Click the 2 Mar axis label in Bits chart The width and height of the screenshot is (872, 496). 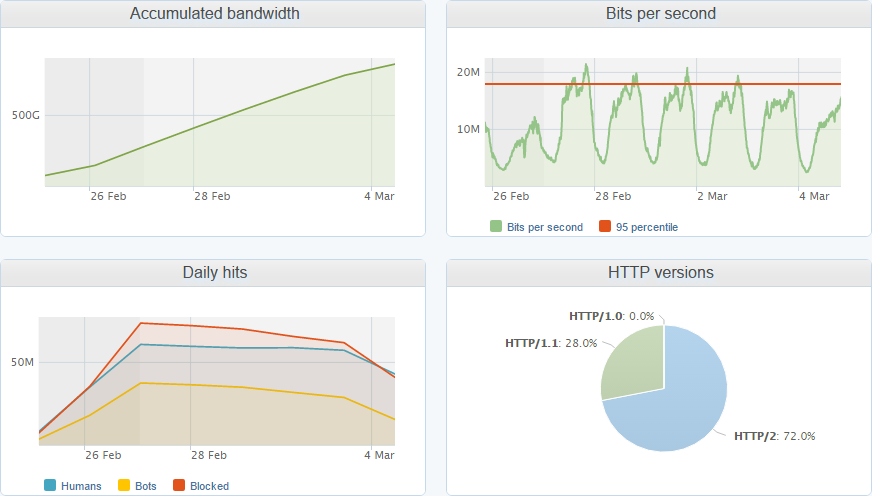tap(712, 196)
